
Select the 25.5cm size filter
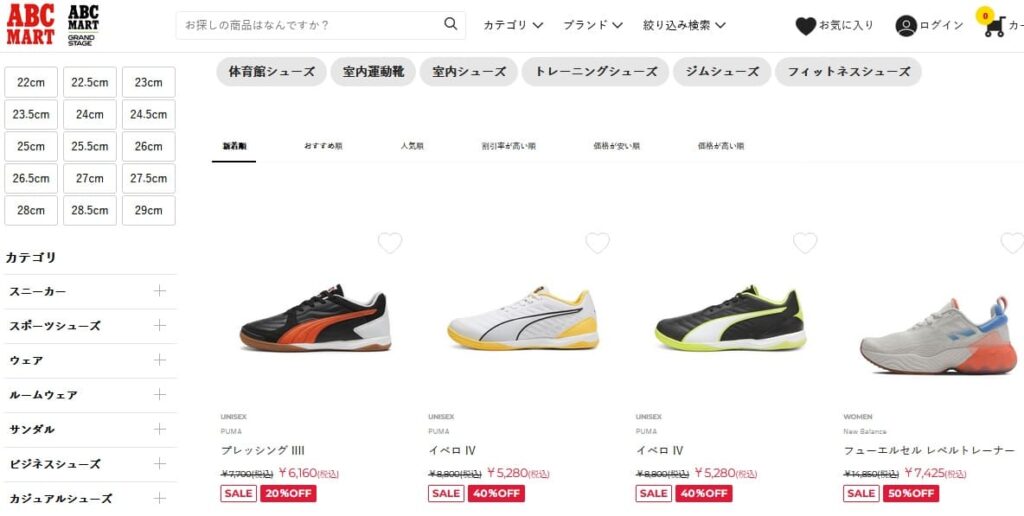[89, 146]
